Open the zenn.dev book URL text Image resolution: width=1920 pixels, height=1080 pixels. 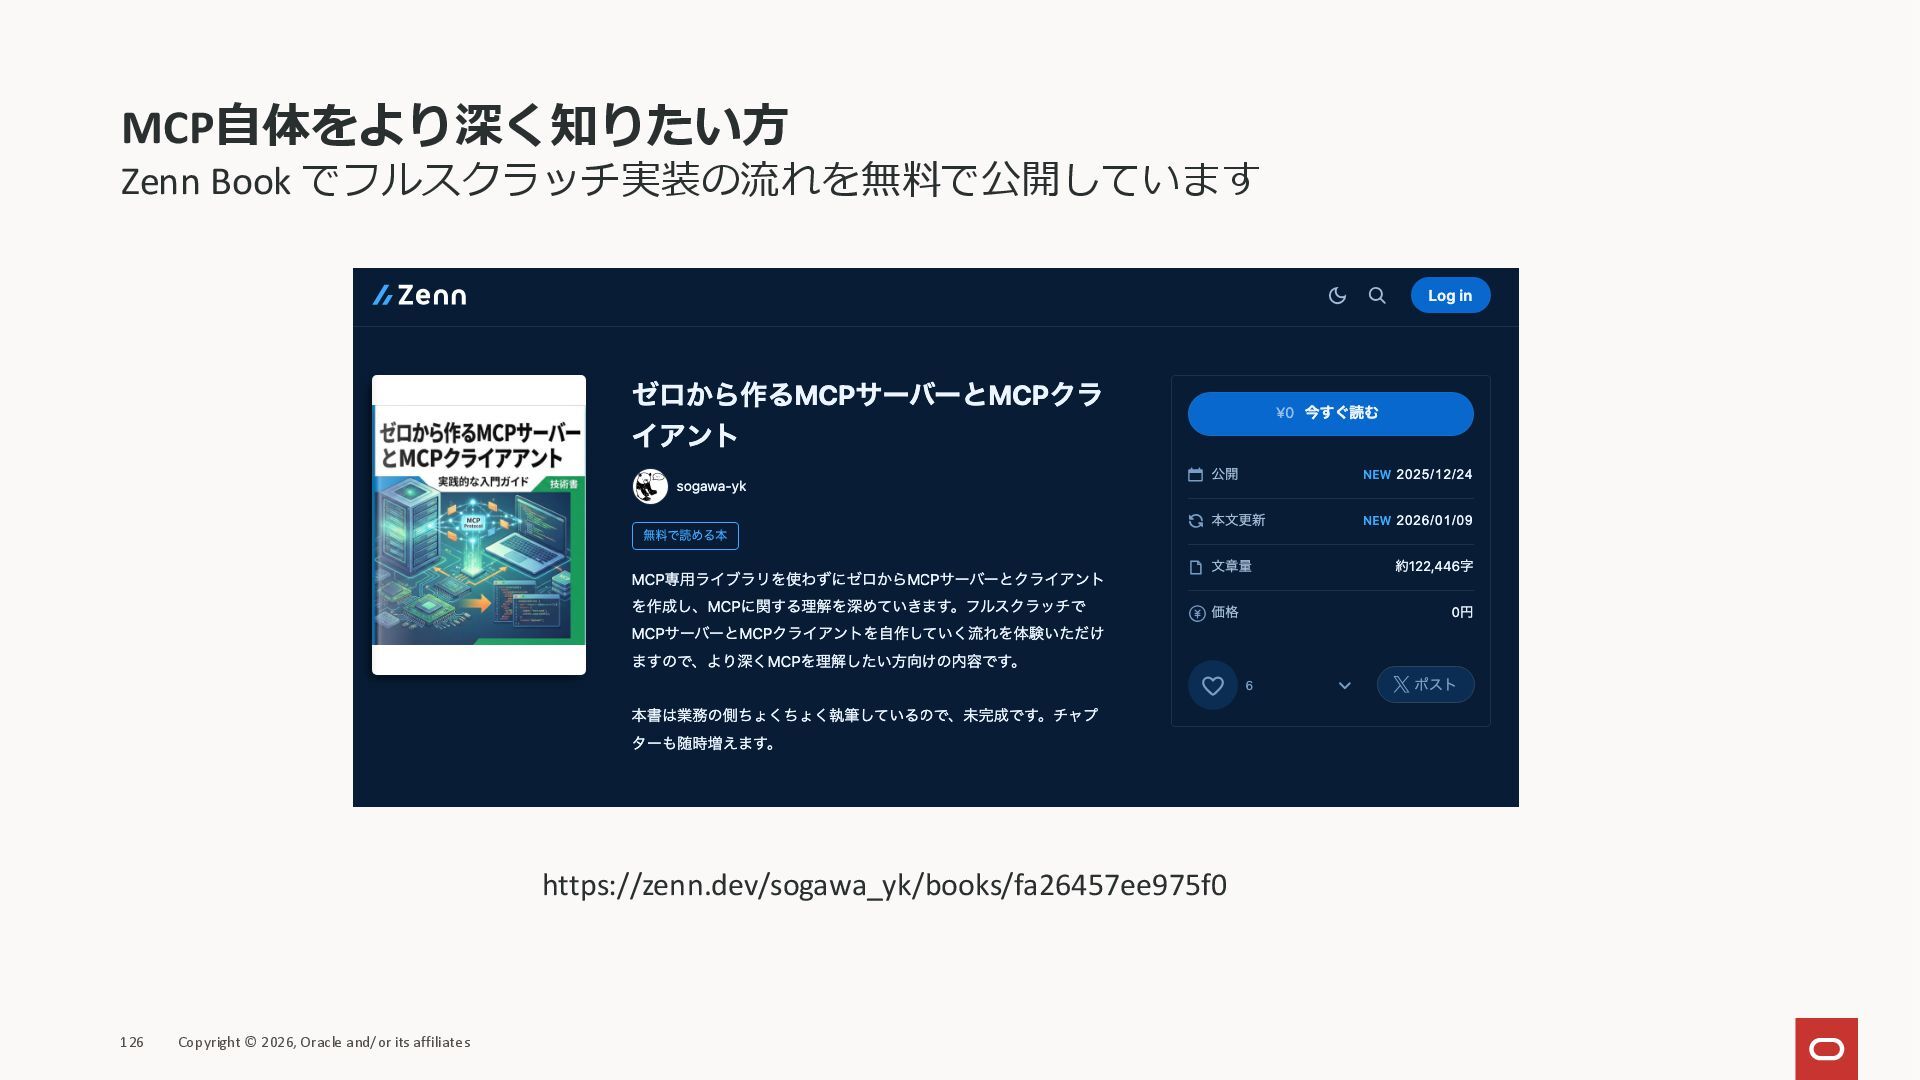point(884,886)
